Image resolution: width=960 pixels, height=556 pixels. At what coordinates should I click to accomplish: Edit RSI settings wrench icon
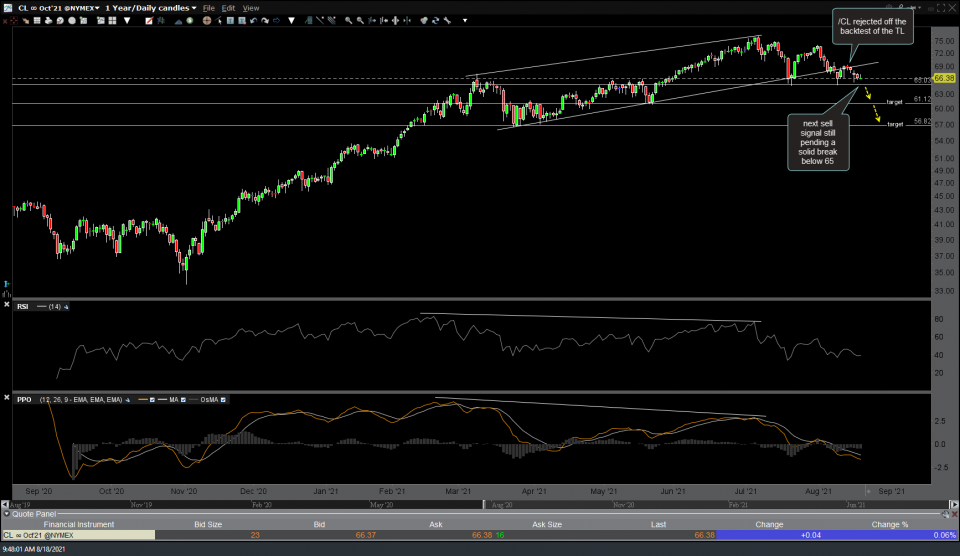[x=66, y=307]
